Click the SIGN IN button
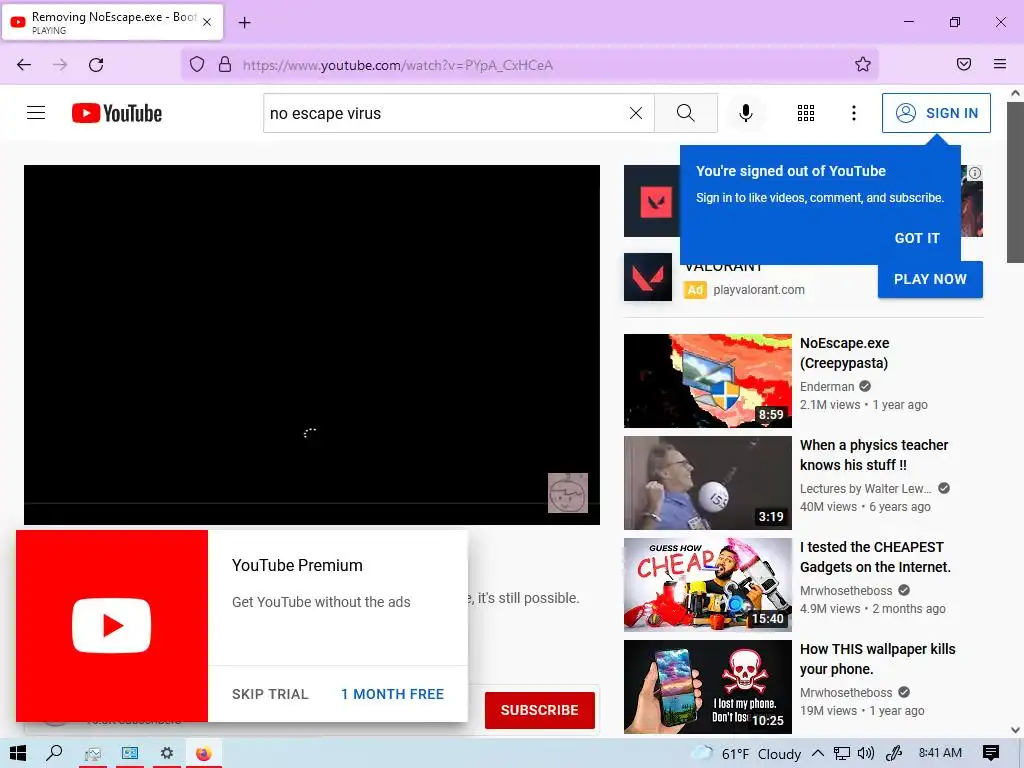This screenshot has width=1024, height=768. pyautogui.click(x=936, y=113)
